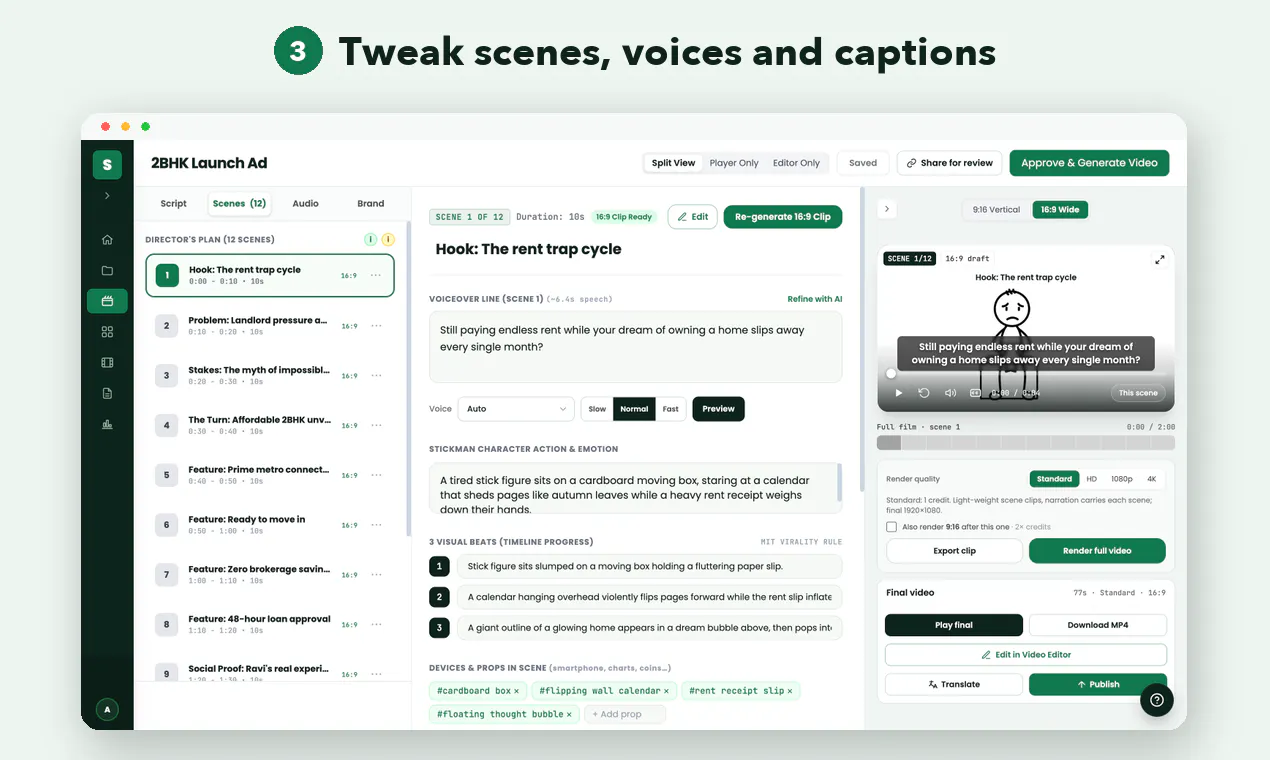Mute the preview with the speaker icon
This screenshot has height=760, width=1270.
950,393
